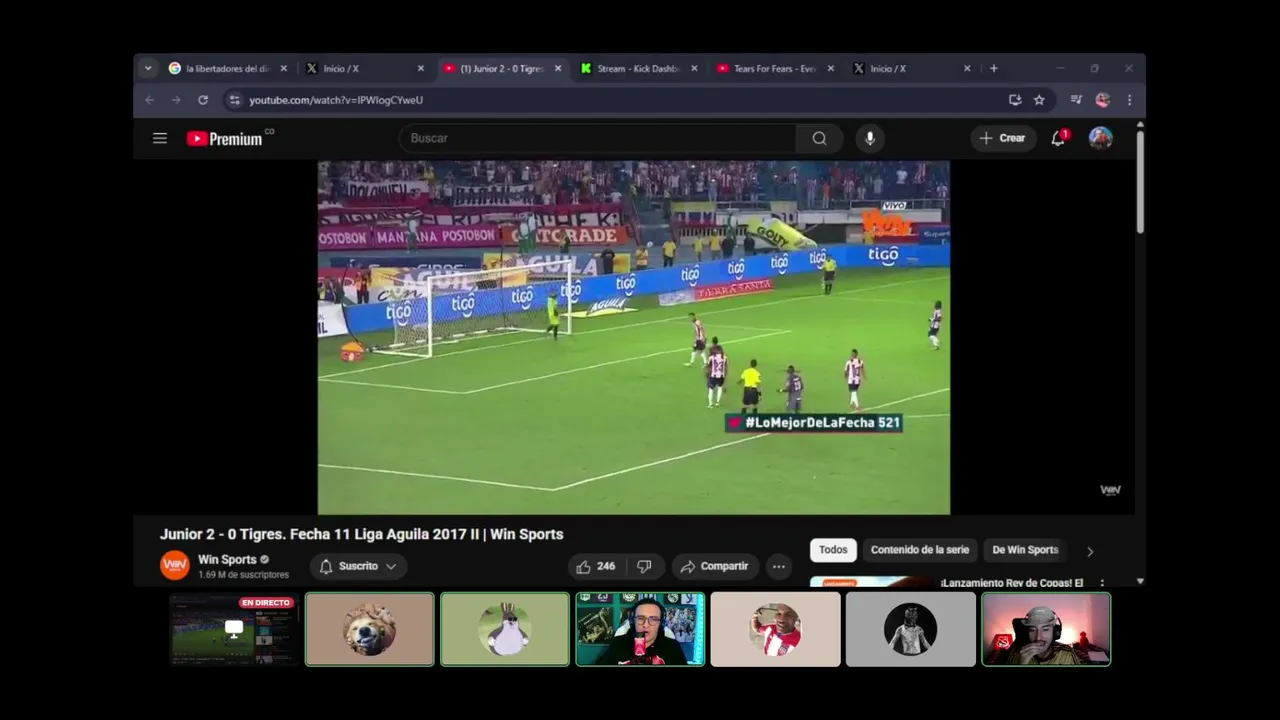Open a new browser tab
The height and width of the screenshot is (720, 1280).
coord(993,68)
